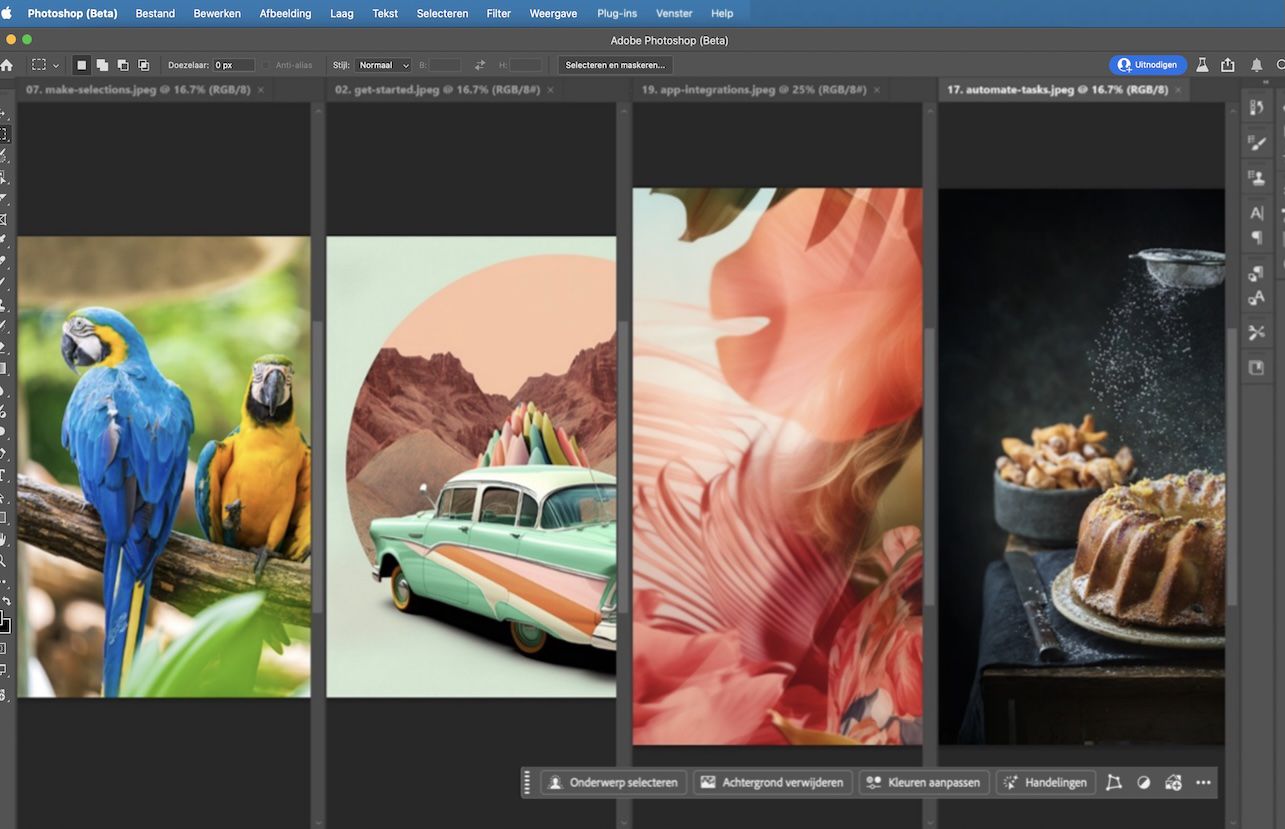
Task: Click the Home icon in the options bar
Action: (x=8, y=64)
